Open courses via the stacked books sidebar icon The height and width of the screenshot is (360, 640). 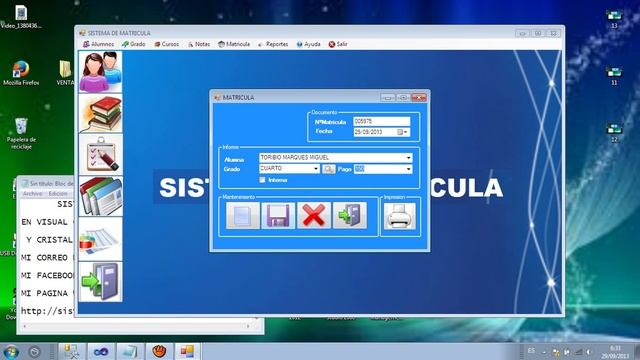point(100,113)
